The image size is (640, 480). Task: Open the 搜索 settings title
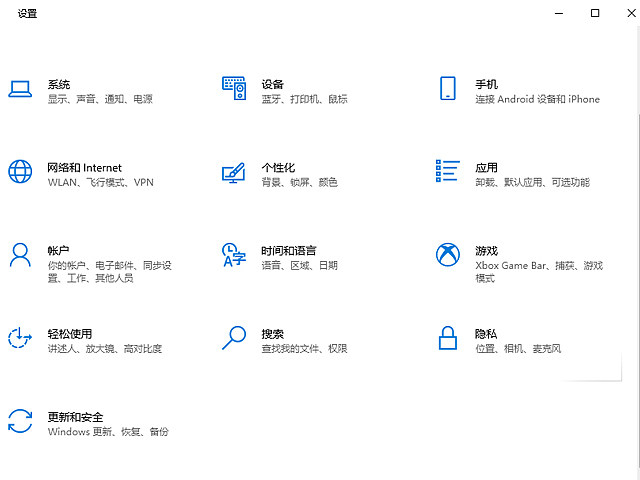point(273,334)
